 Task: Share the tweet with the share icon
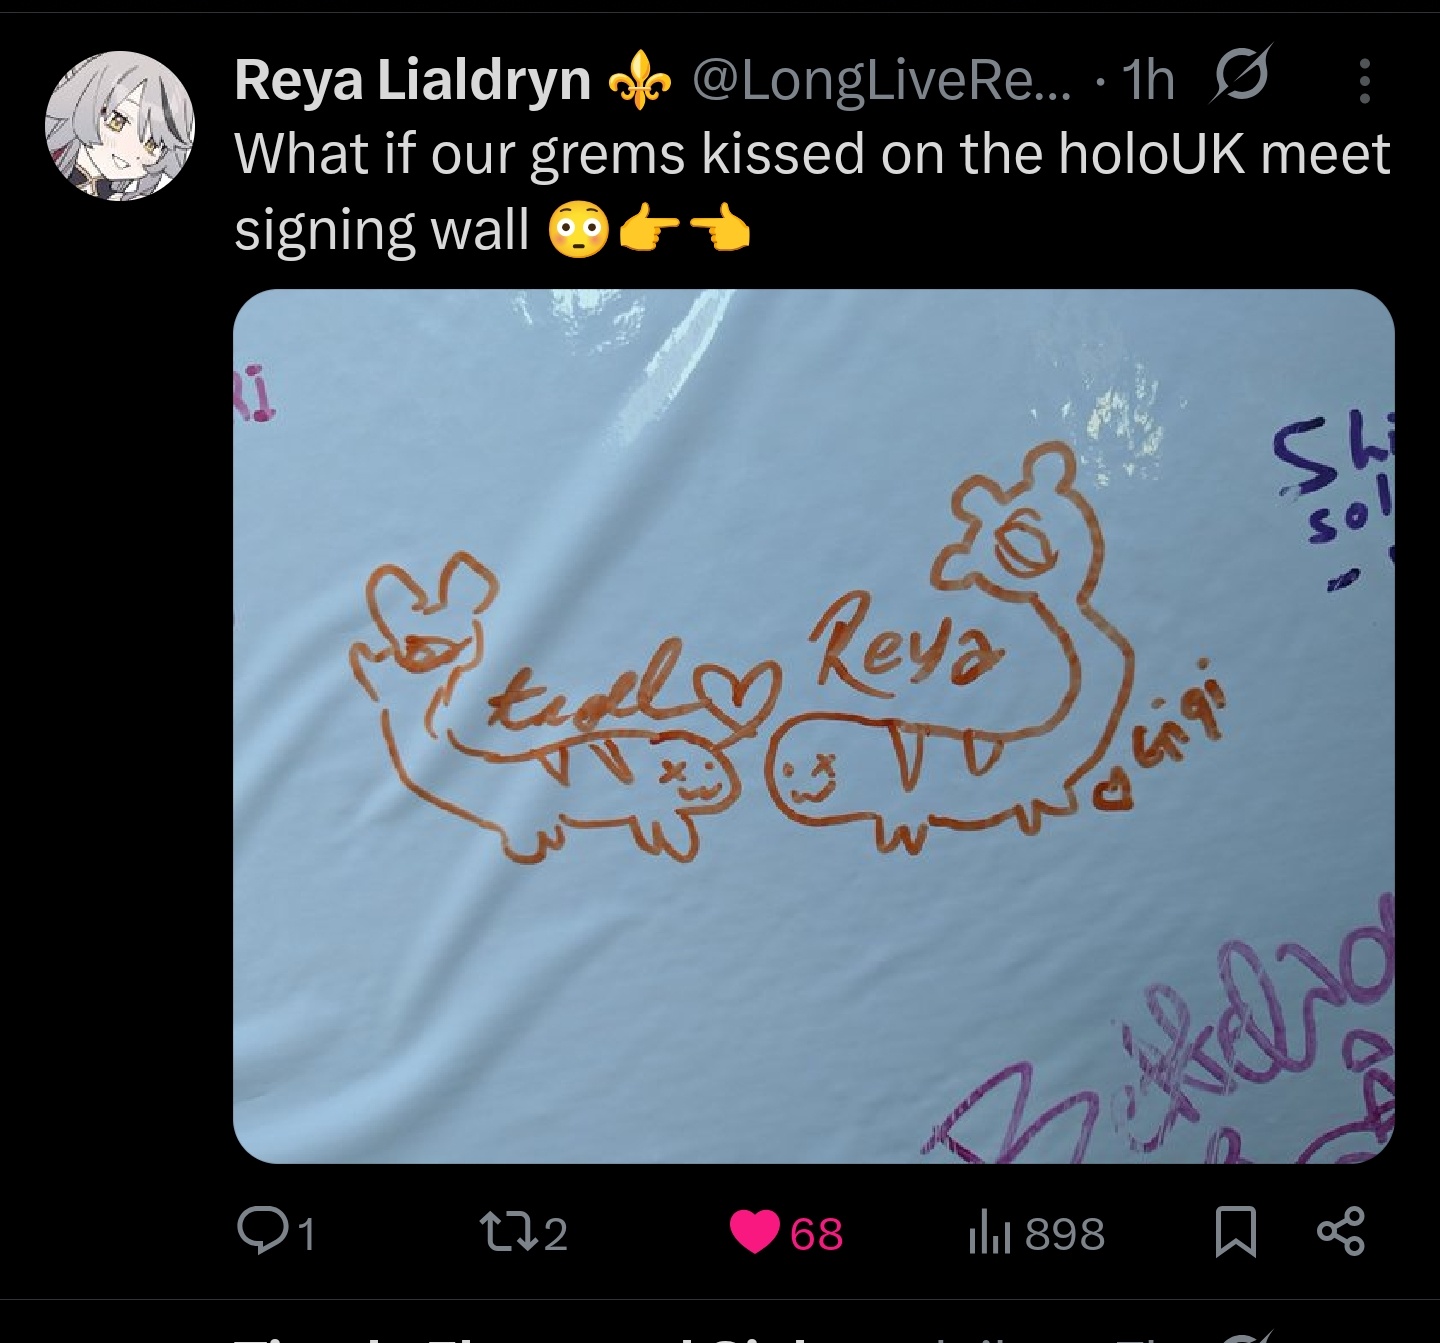pyautogui.click(x=1341, y=1232)
